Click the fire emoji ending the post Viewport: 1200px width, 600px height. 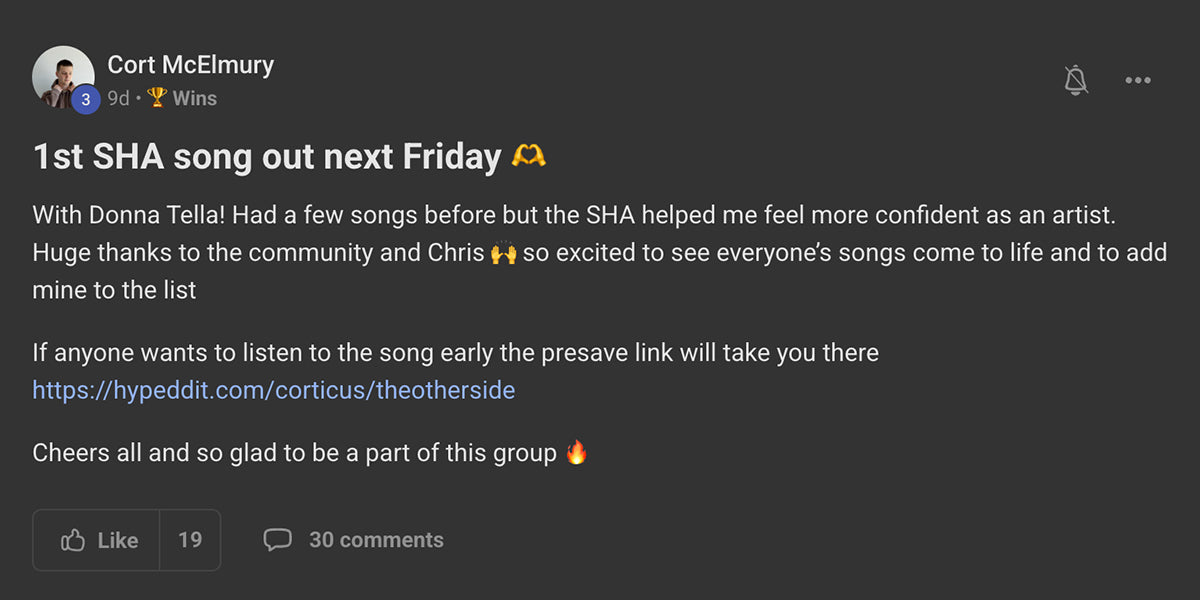click(x=576, y=453)
